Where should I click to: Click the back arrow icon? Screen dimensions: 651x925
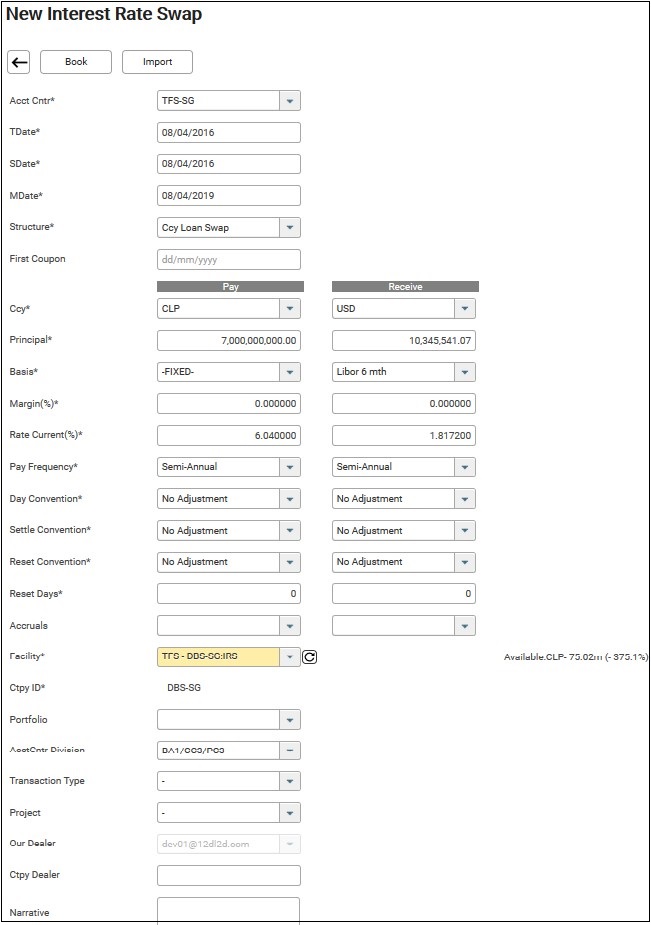(x=19, y=62)
